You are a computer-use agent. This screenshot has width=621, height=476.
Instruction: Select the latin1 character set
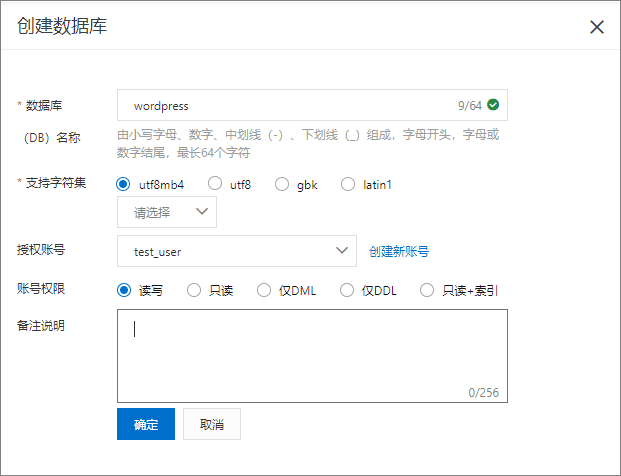(348, 184)
